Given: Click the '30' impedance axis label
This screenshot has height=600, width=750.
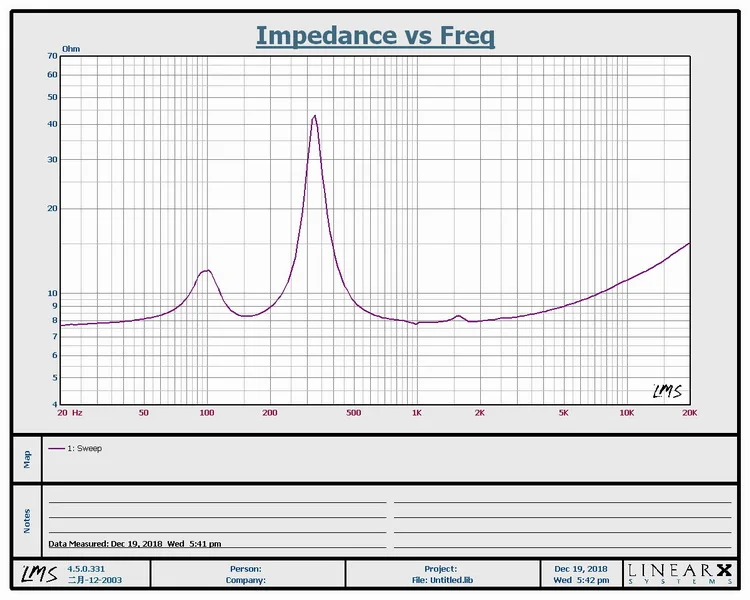Looking at the screenshot, I should [52, 159].
